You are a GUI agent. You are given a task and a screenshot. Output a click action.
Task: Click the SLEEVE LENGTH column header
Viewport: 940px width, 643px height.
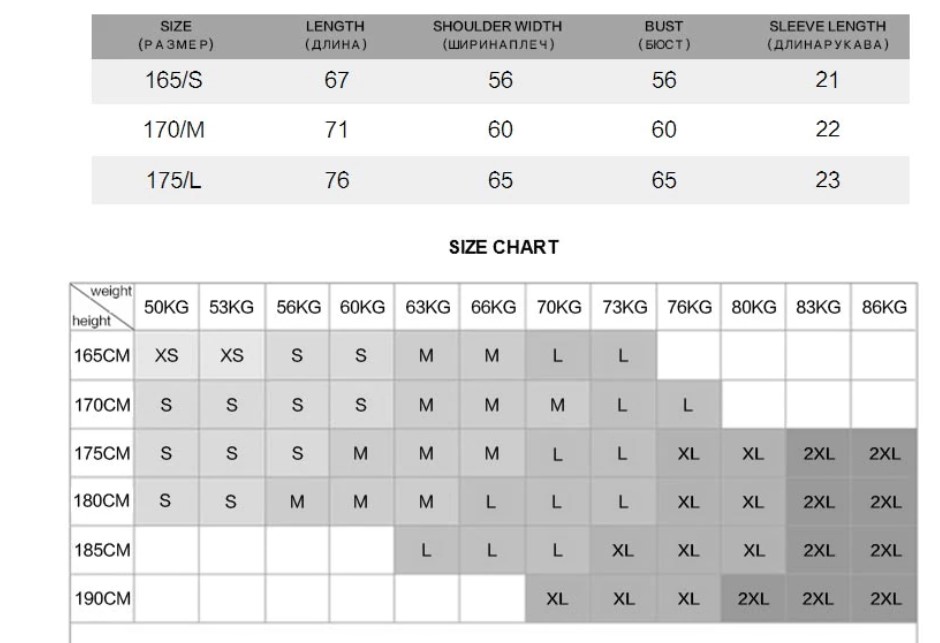(x=827, y=35)
